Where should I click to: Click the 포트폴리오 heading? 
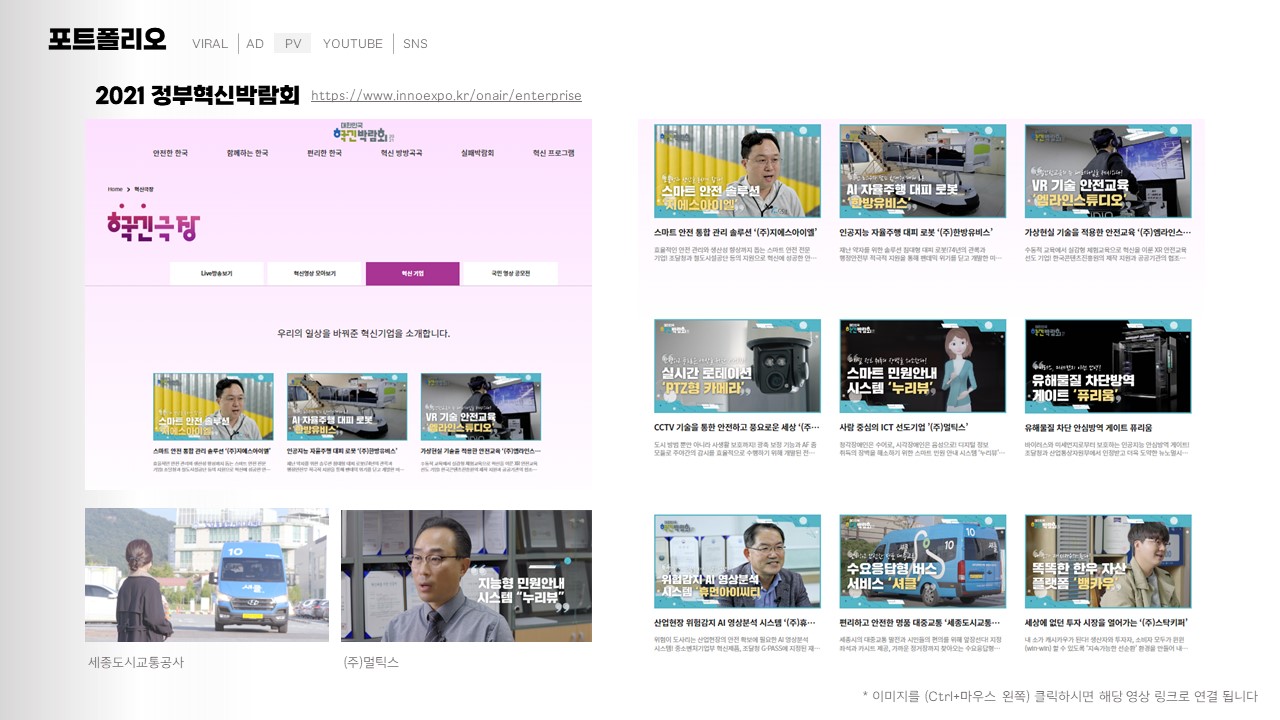tap(107, 39)
